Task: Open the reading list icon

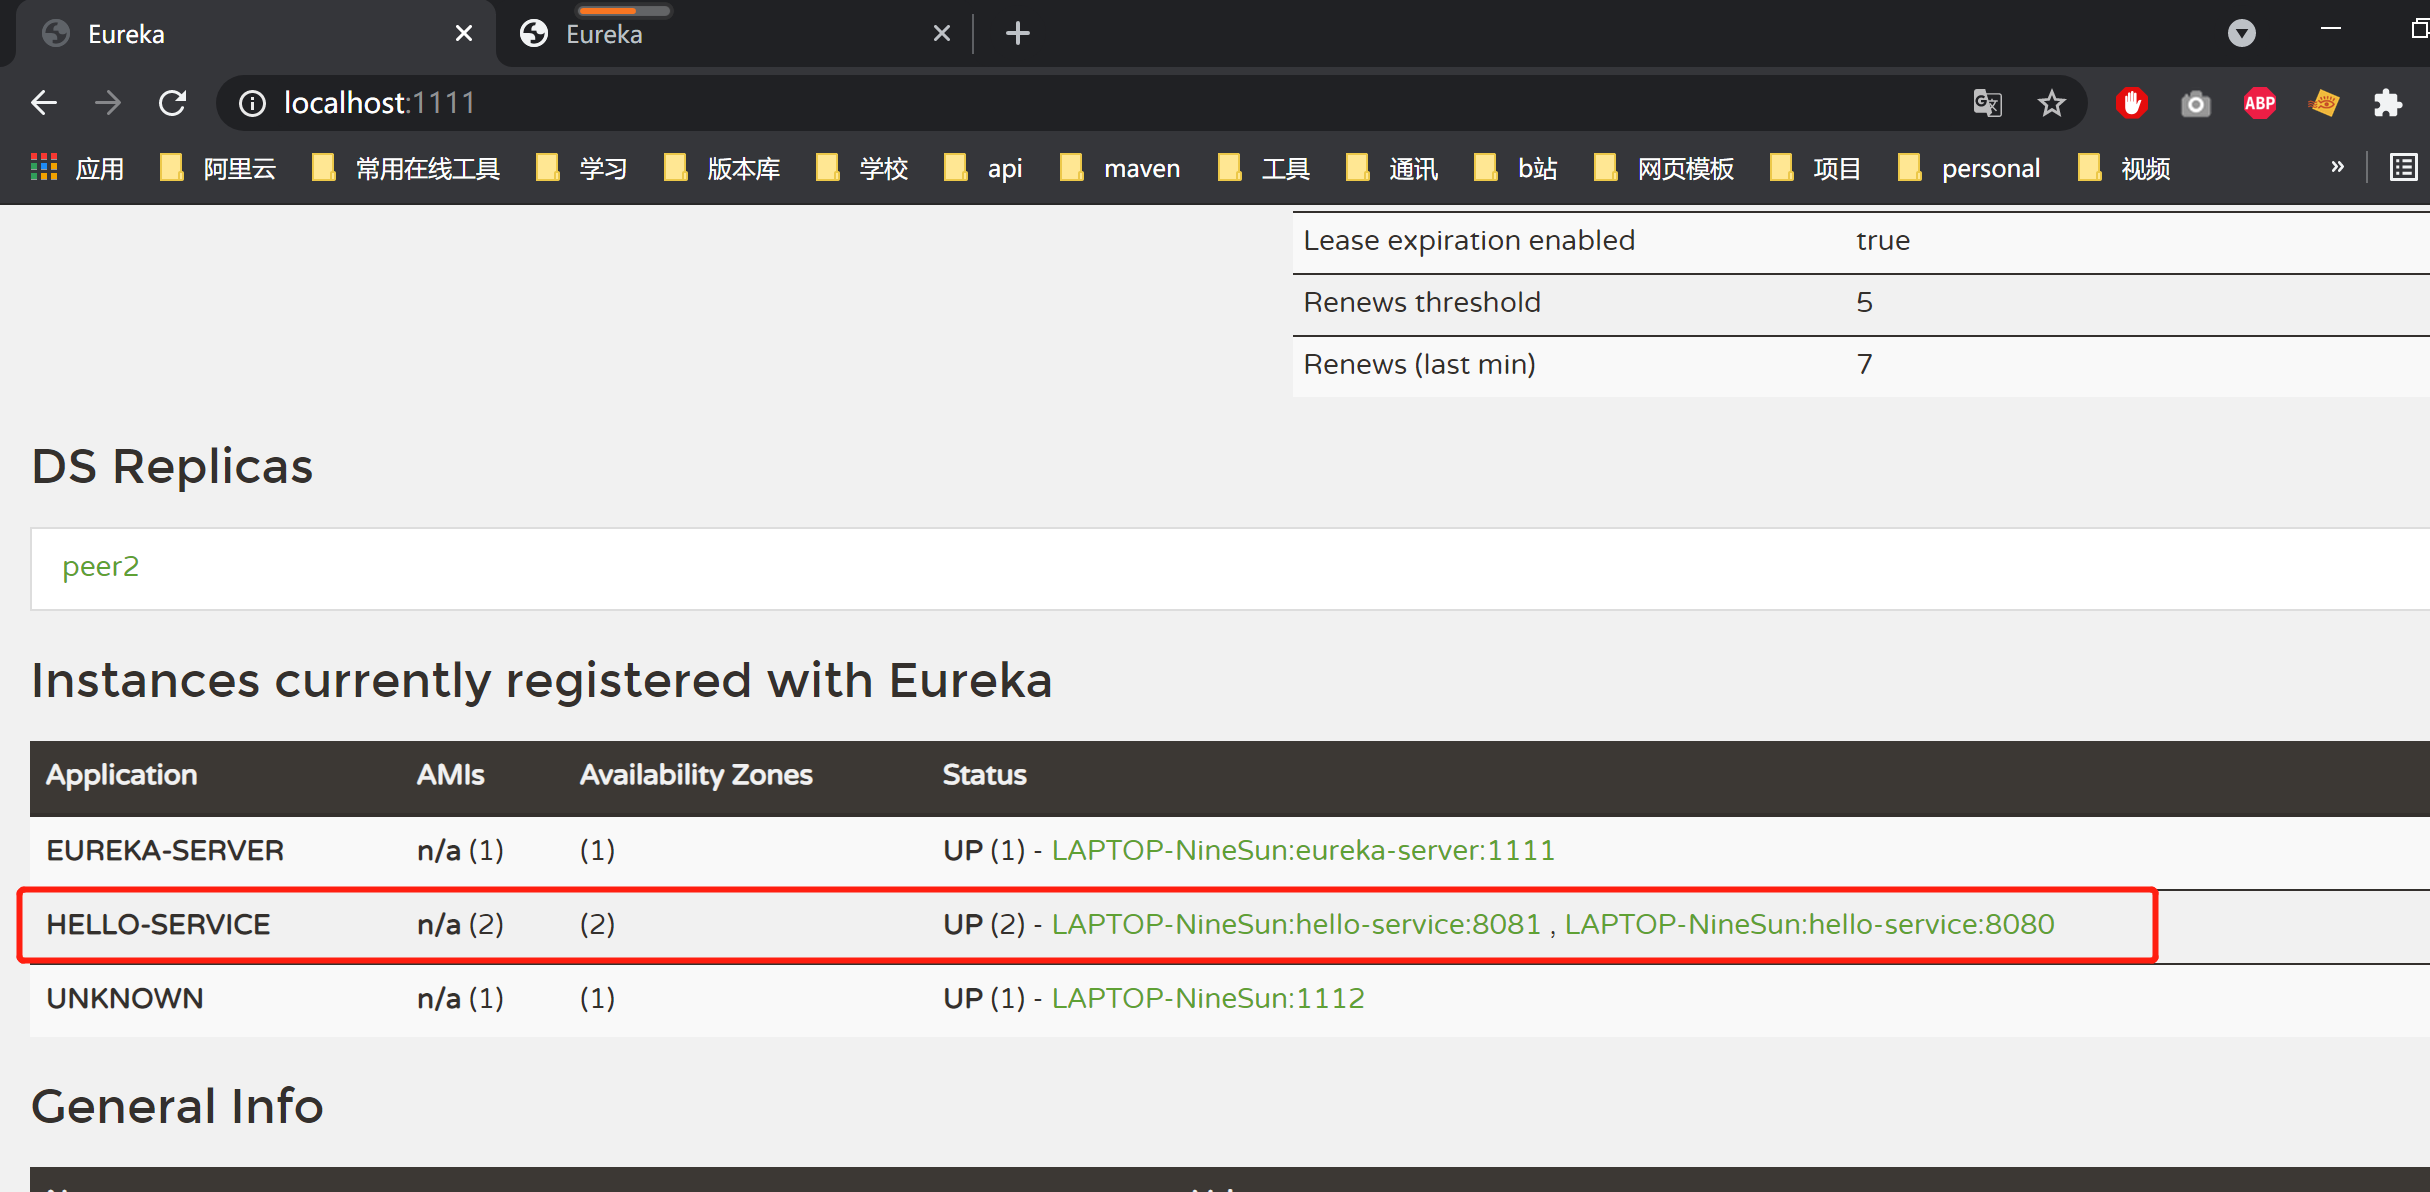Action: point(2403,167)
